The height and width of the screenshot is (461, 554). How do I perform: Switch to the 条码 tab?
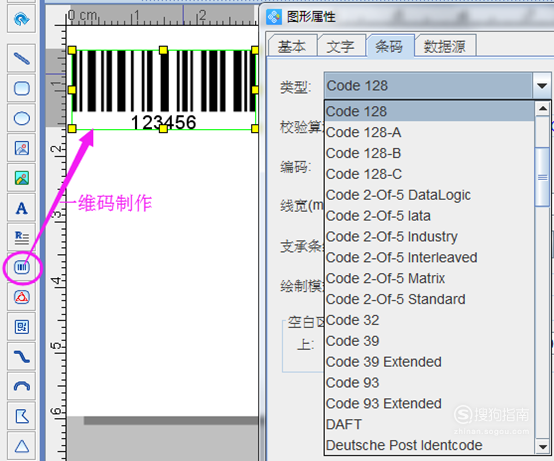click(389, 46)
